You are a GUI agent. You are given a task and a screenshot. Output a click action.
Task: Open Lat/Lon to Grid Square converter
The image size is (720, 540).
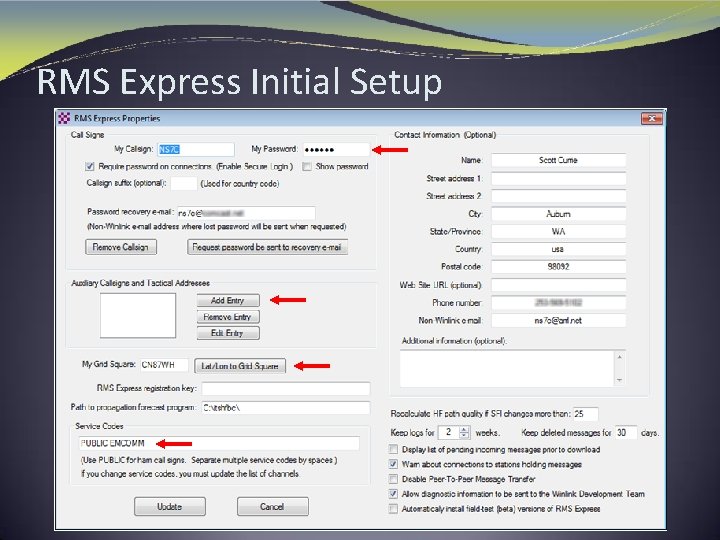pyautogui.click(x=240, y=366)
